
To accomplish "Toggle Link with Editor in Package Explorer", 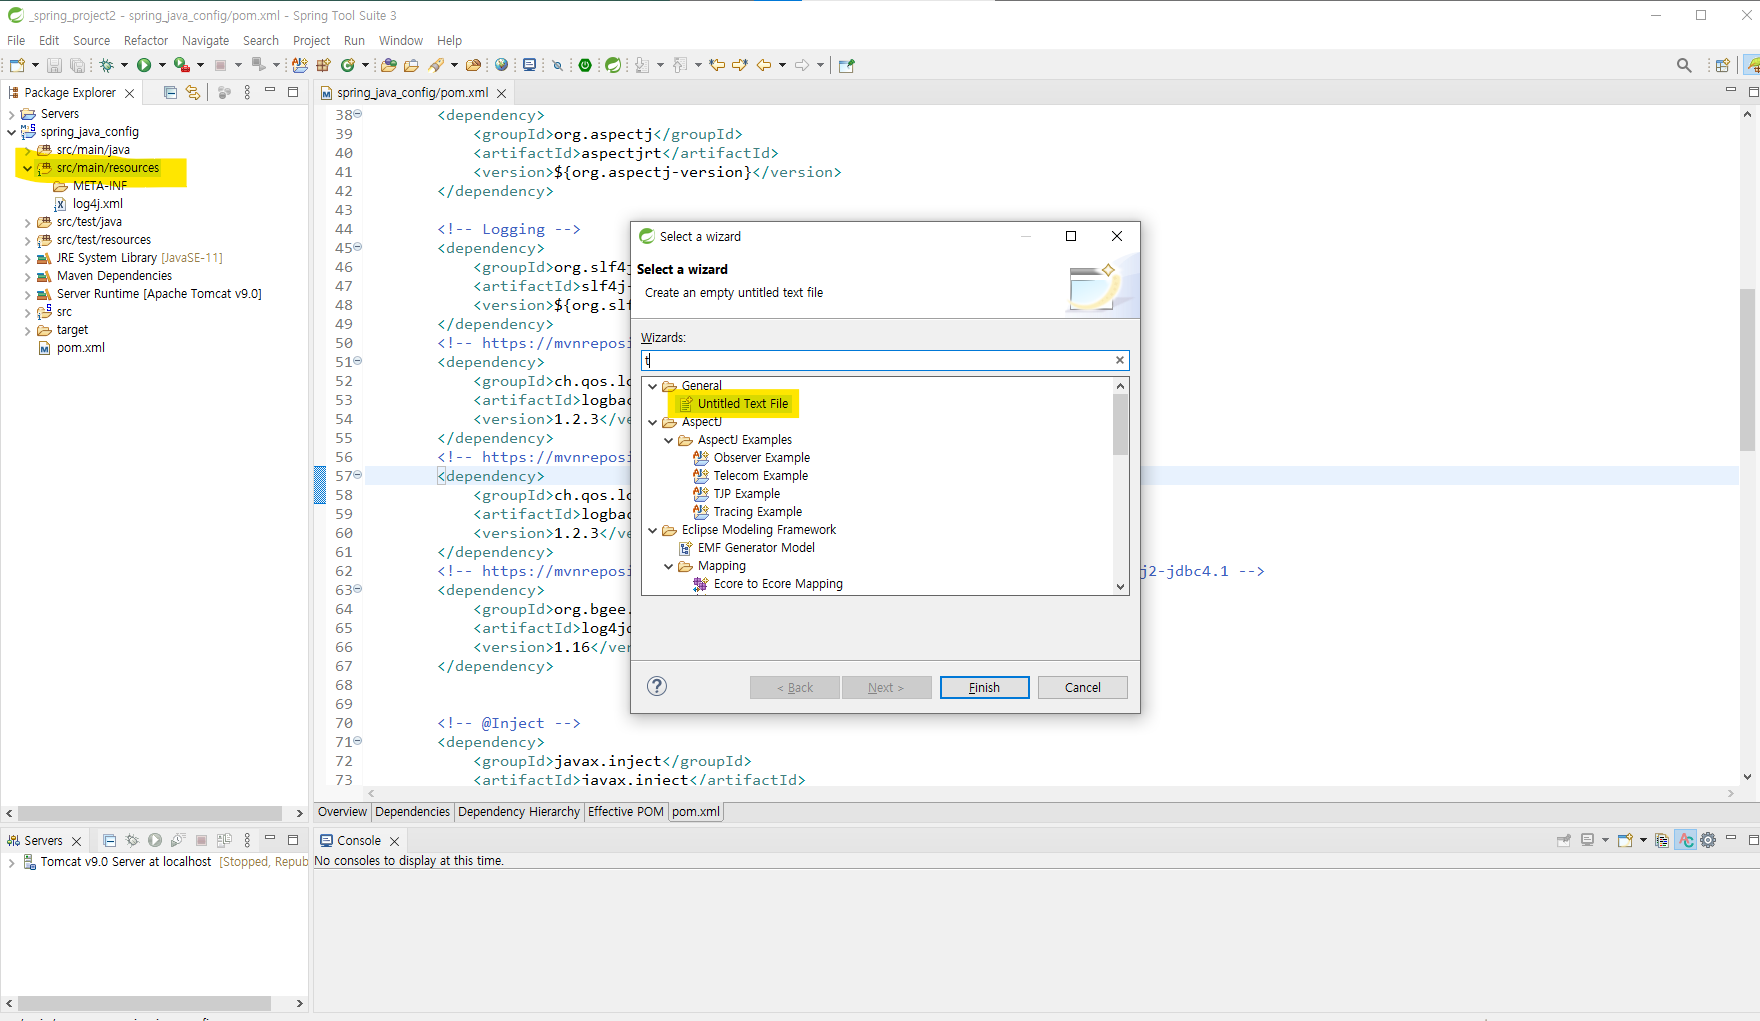I will (x=193, y=92).
